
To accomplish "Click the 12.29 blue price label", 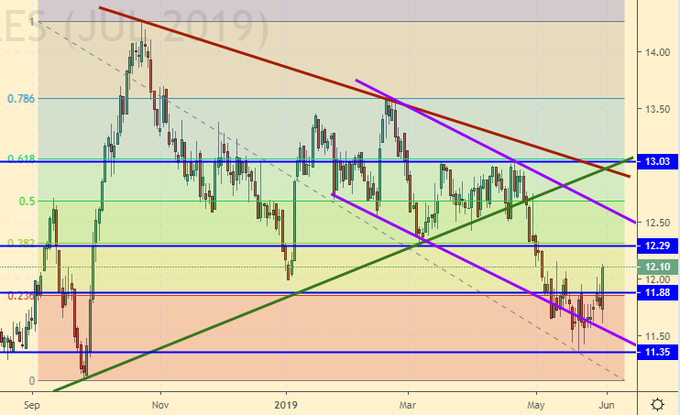I will point(657,245).
